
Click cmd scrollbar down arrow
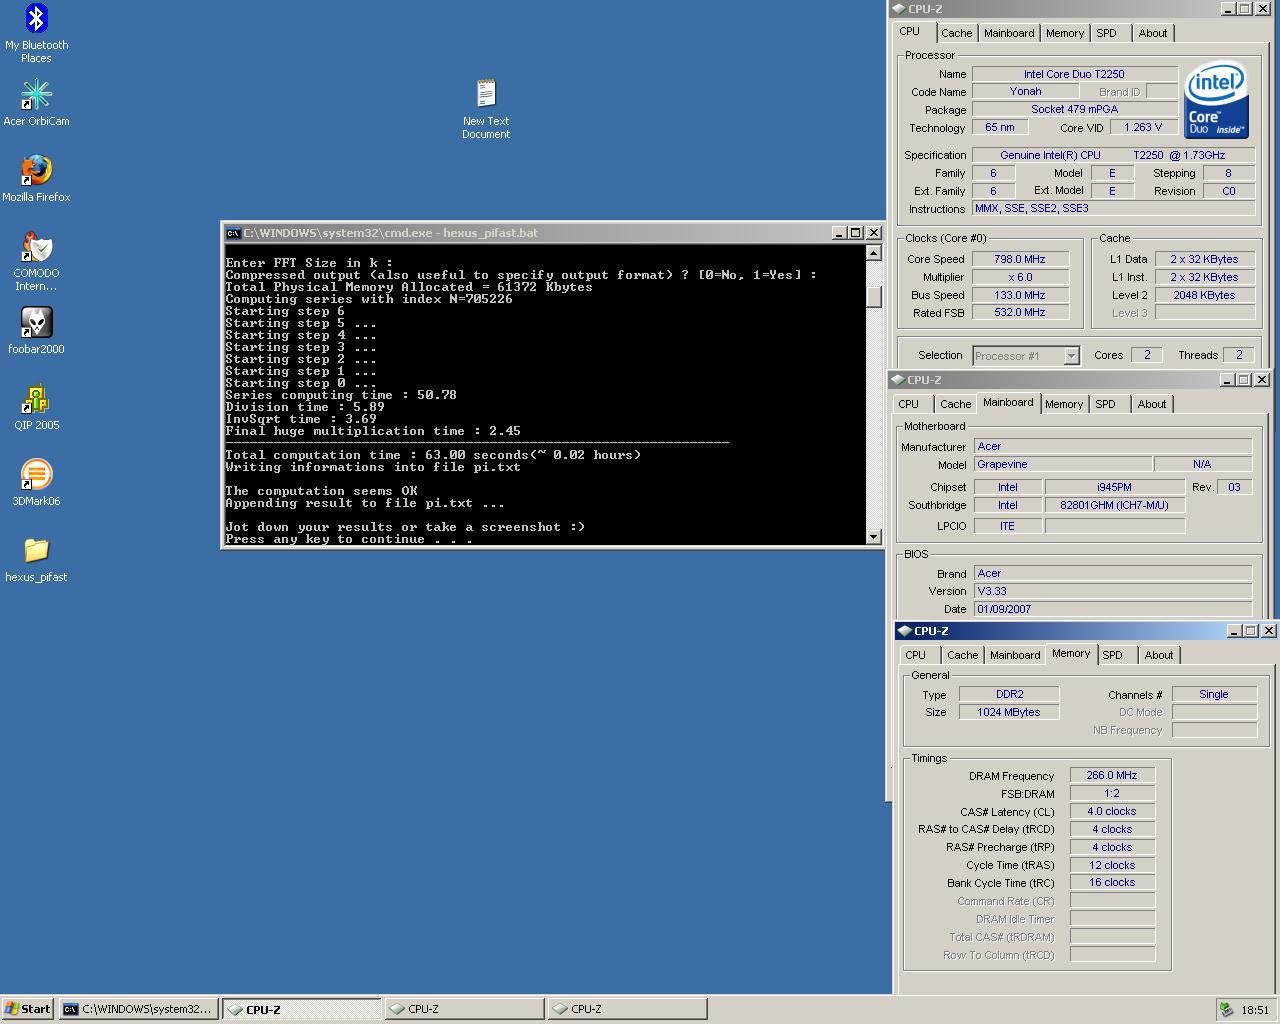(873, 536)
